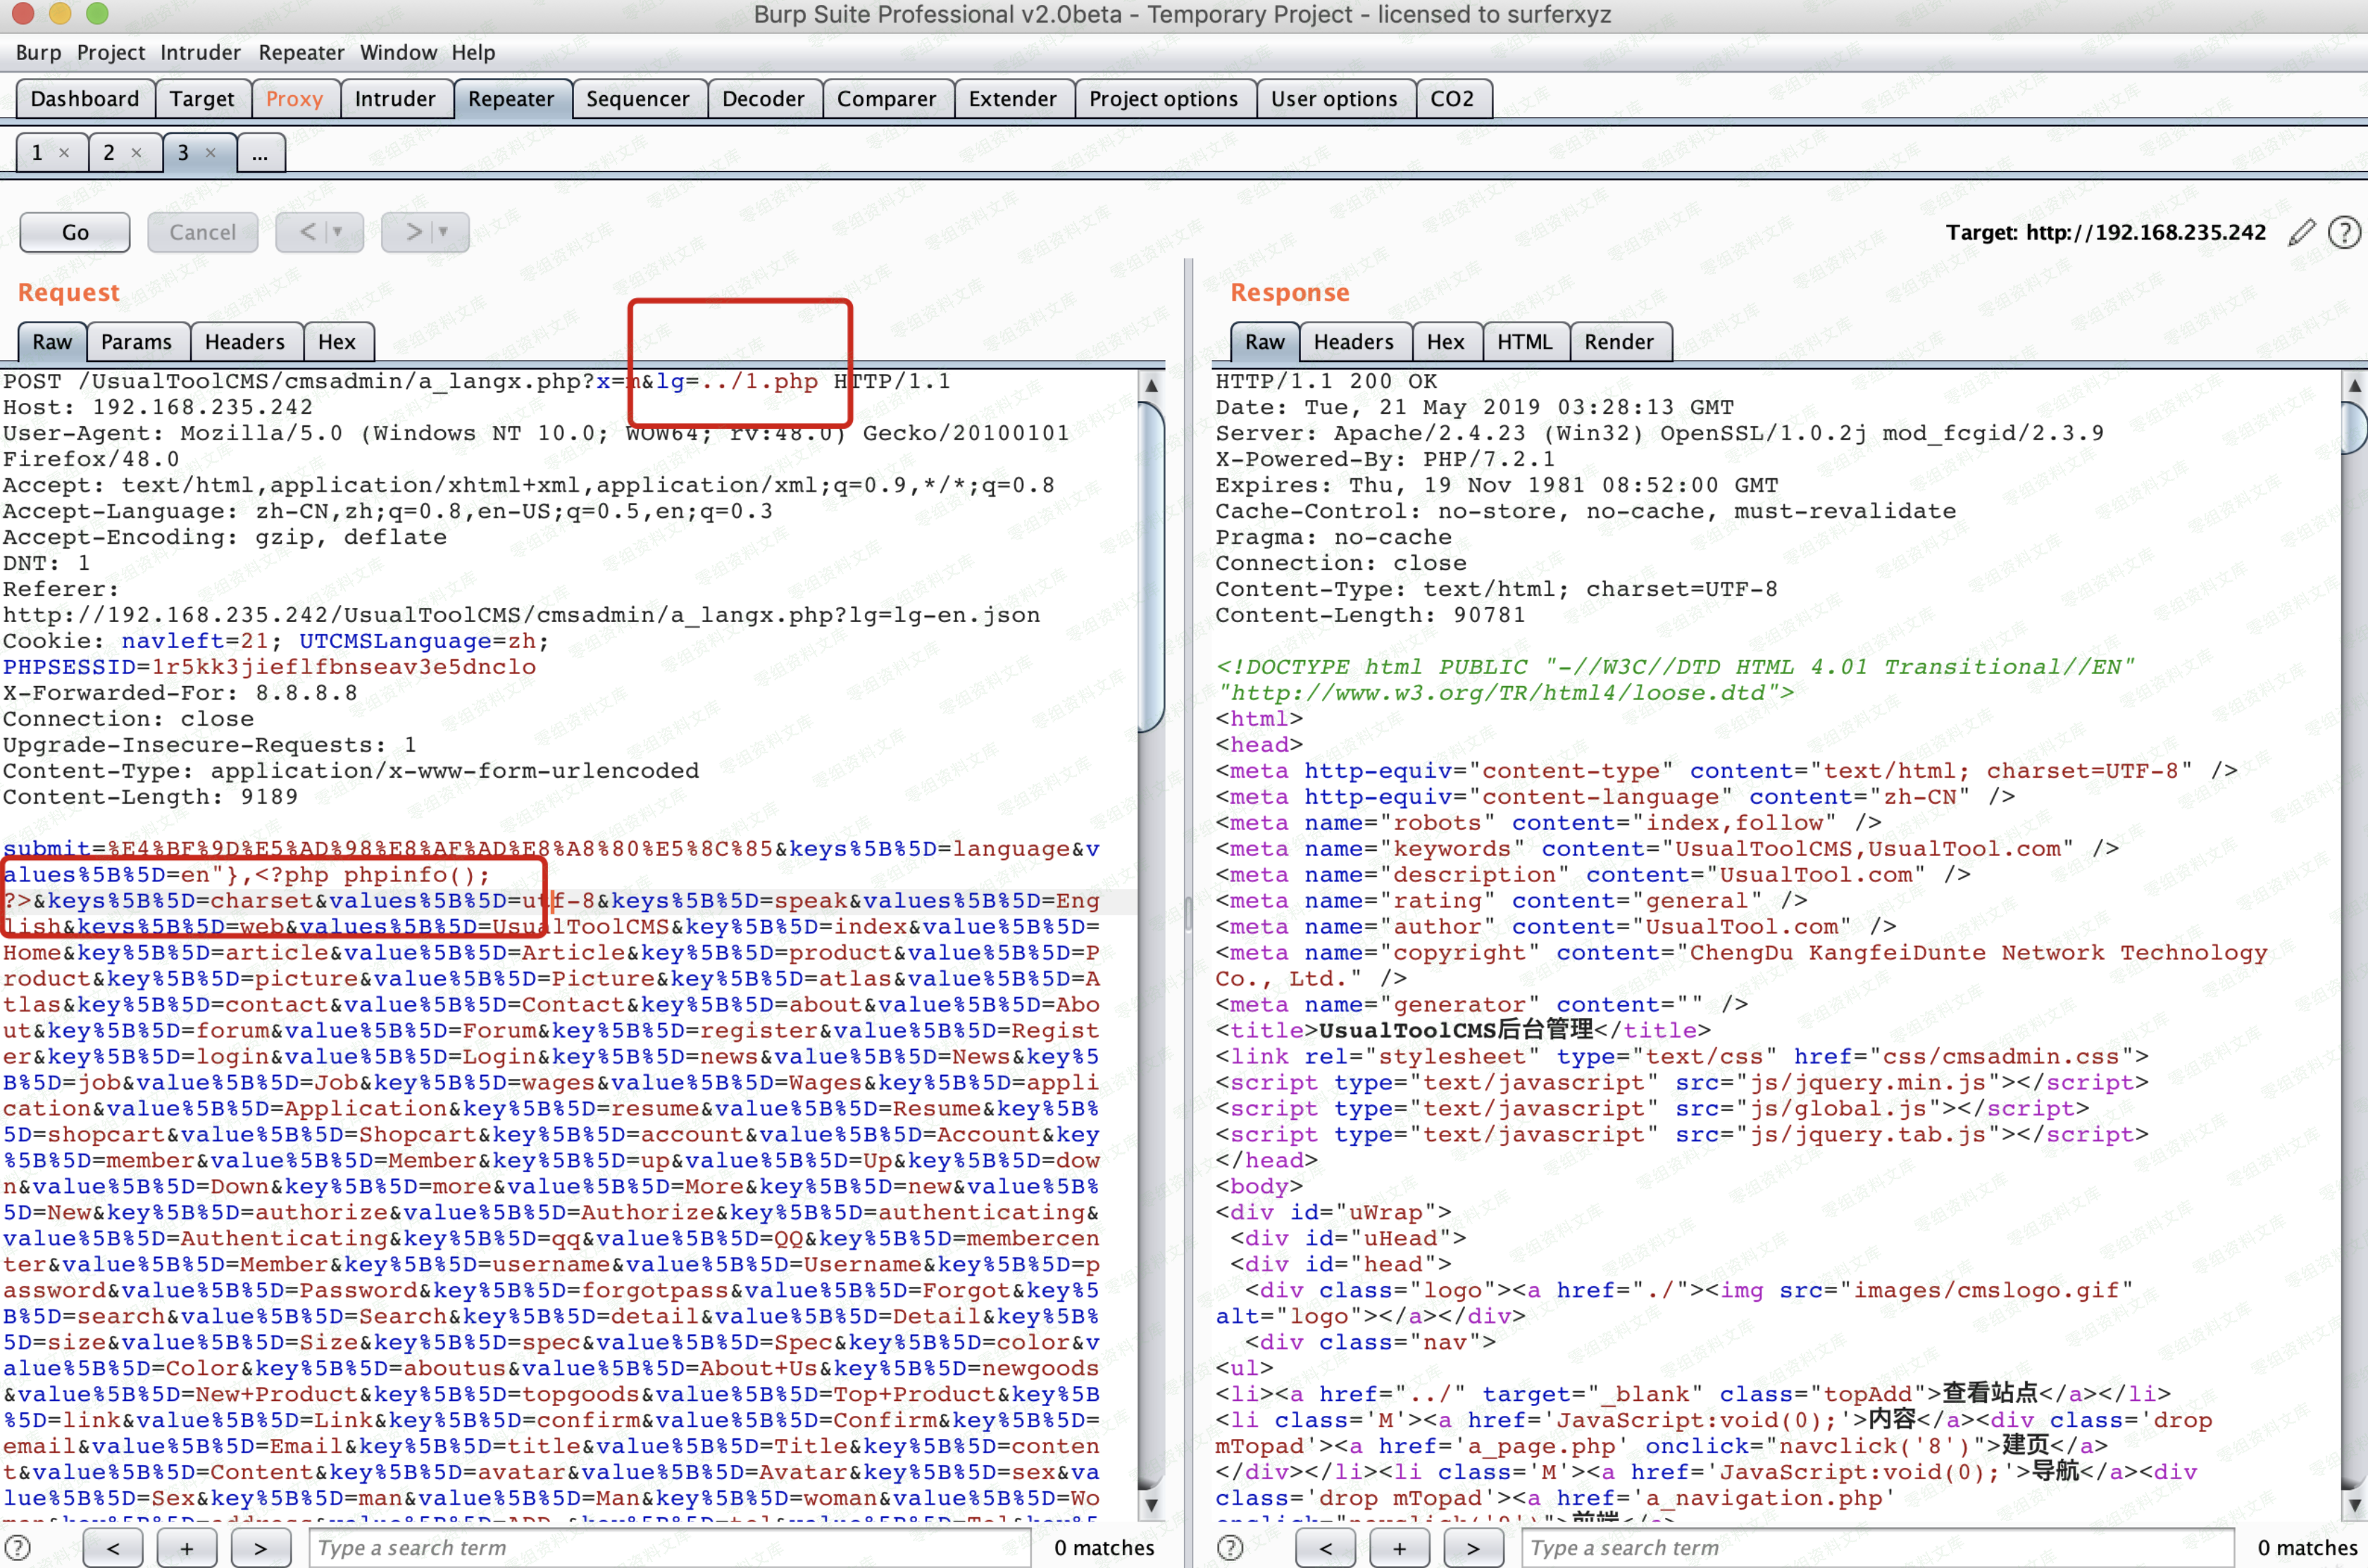Close Repeater tab 3 with its x
The height and width of the screenshot is (1568, 2368).
point(210,153)
